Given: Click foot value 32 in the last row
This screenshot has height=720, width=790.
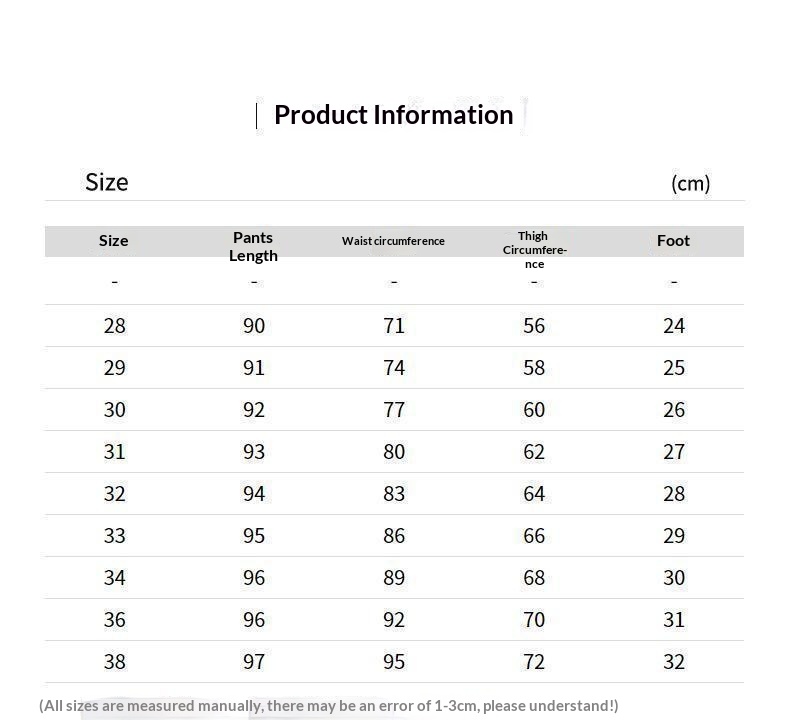Looking at the screenshot, I should [x=674, y=662].
